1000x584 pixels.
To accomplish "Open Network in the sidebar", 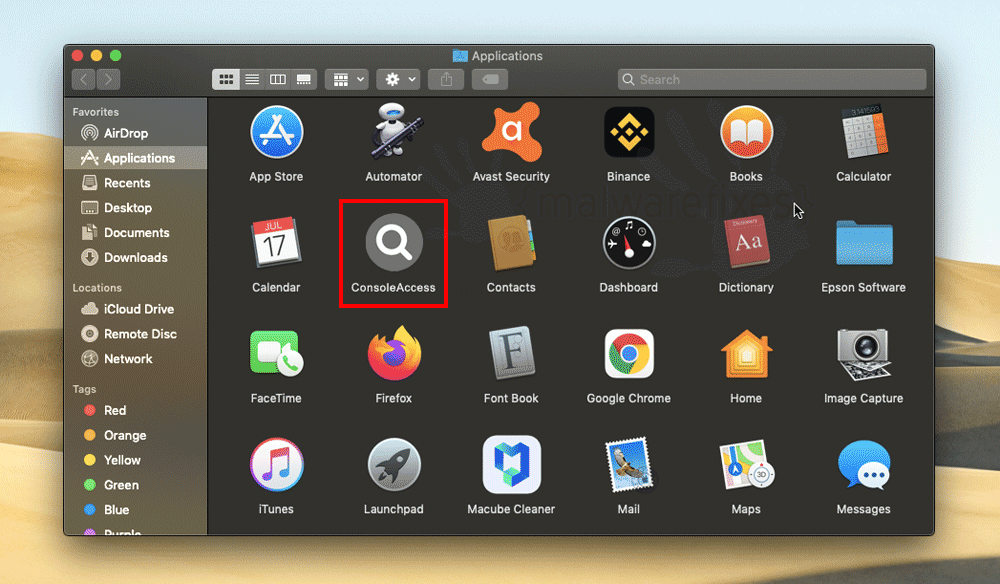I will tap(135, 359).
